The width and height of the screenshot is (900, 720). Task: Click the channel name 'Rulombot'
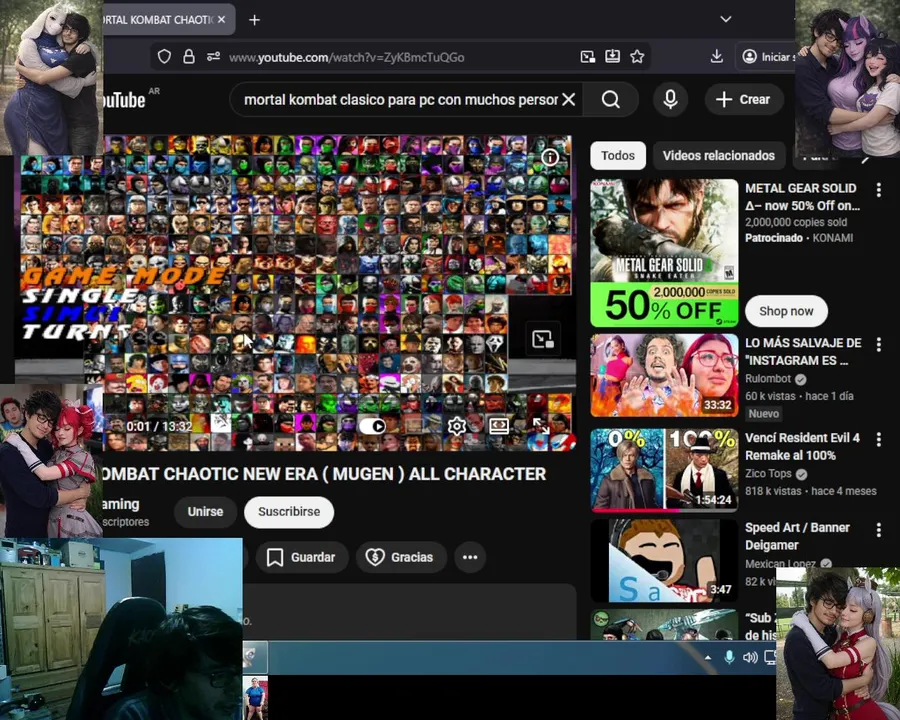coord(768,379)
